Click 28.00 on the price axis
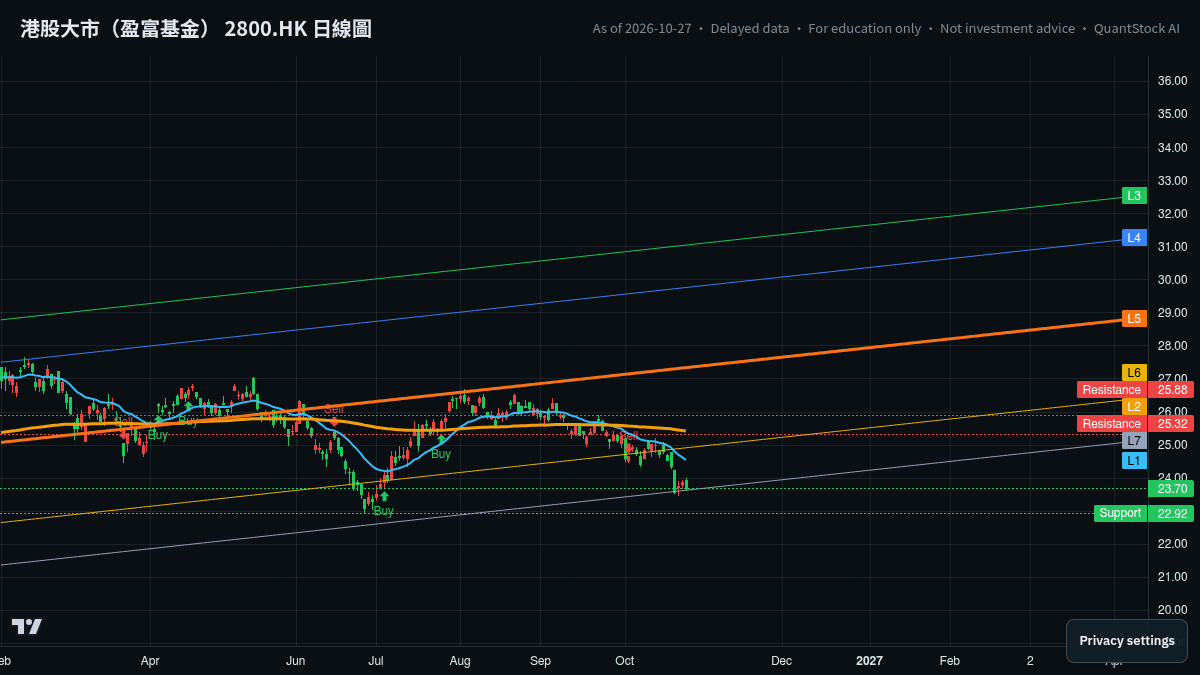 (1172, 345)
